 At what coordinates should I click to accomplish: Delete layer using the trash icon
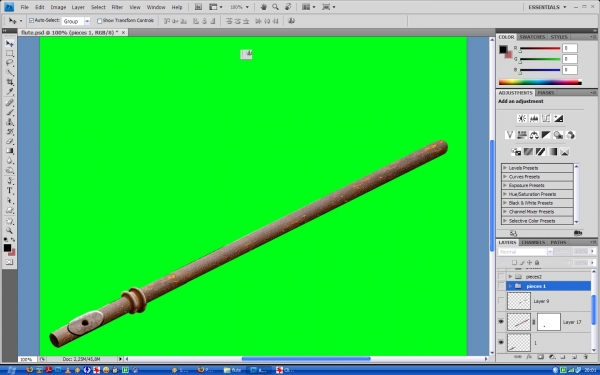click(x=585, y=357)
